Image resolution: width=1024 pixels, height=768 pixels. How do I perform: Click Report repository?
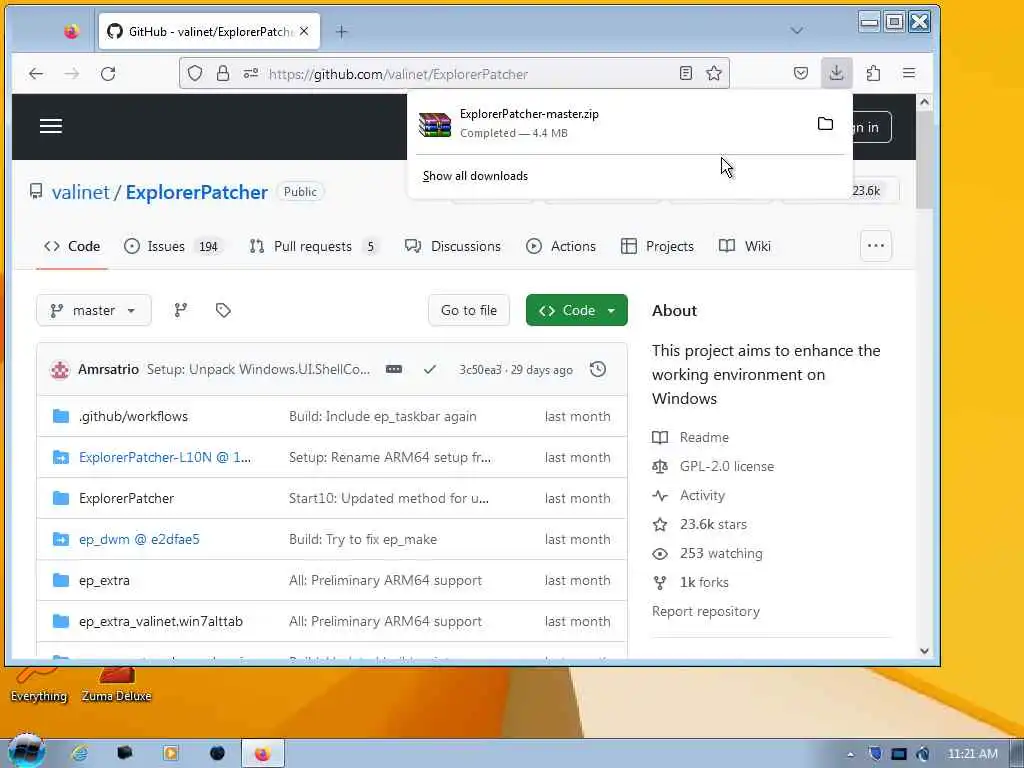tap(706, 612)
